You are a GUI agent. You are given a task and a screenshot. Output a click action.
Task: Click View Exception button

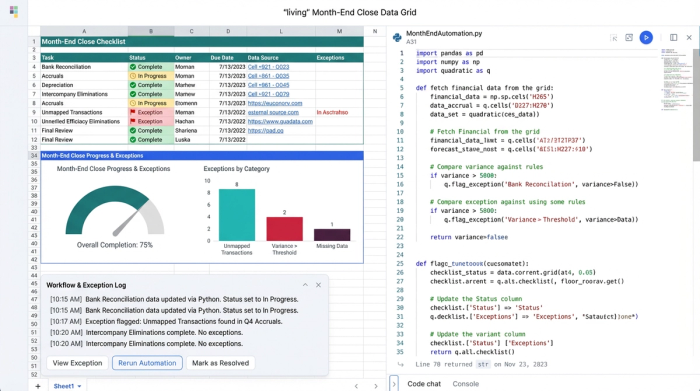[77, 363]
